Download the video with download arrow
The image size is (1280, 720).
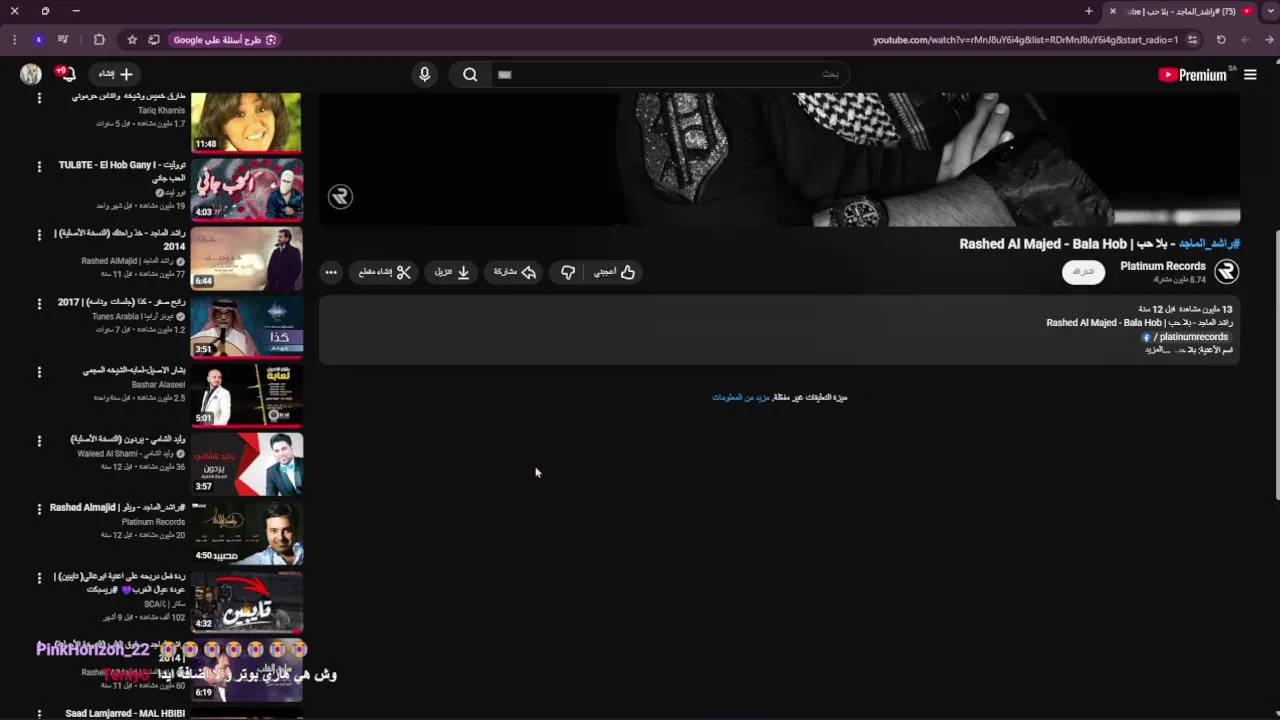point(452,272)
